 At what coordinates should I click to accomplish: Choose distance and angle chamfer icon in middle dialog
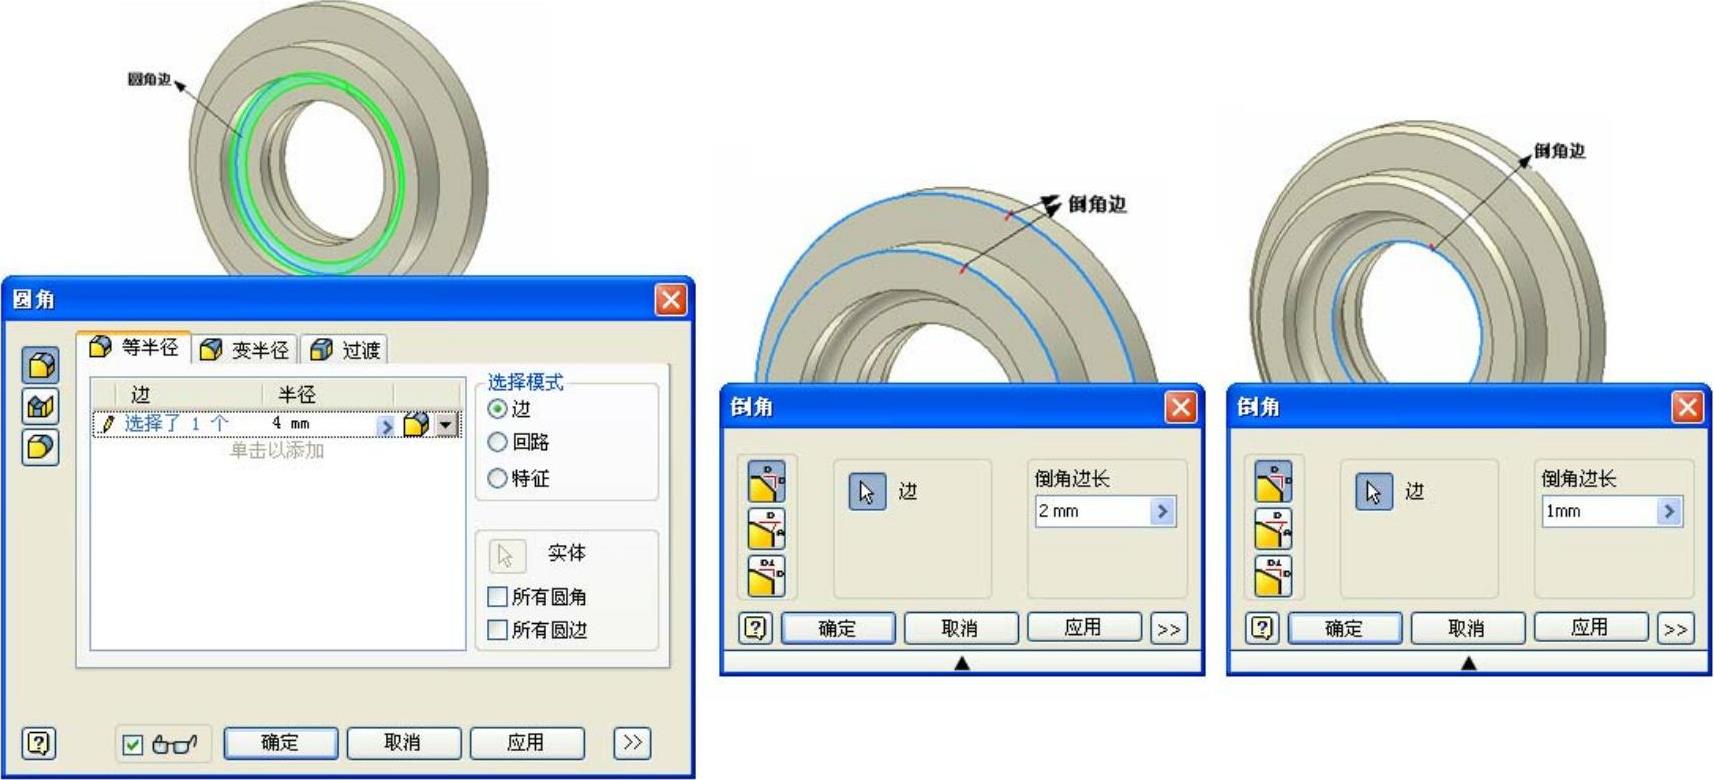[x=767, y=529]
